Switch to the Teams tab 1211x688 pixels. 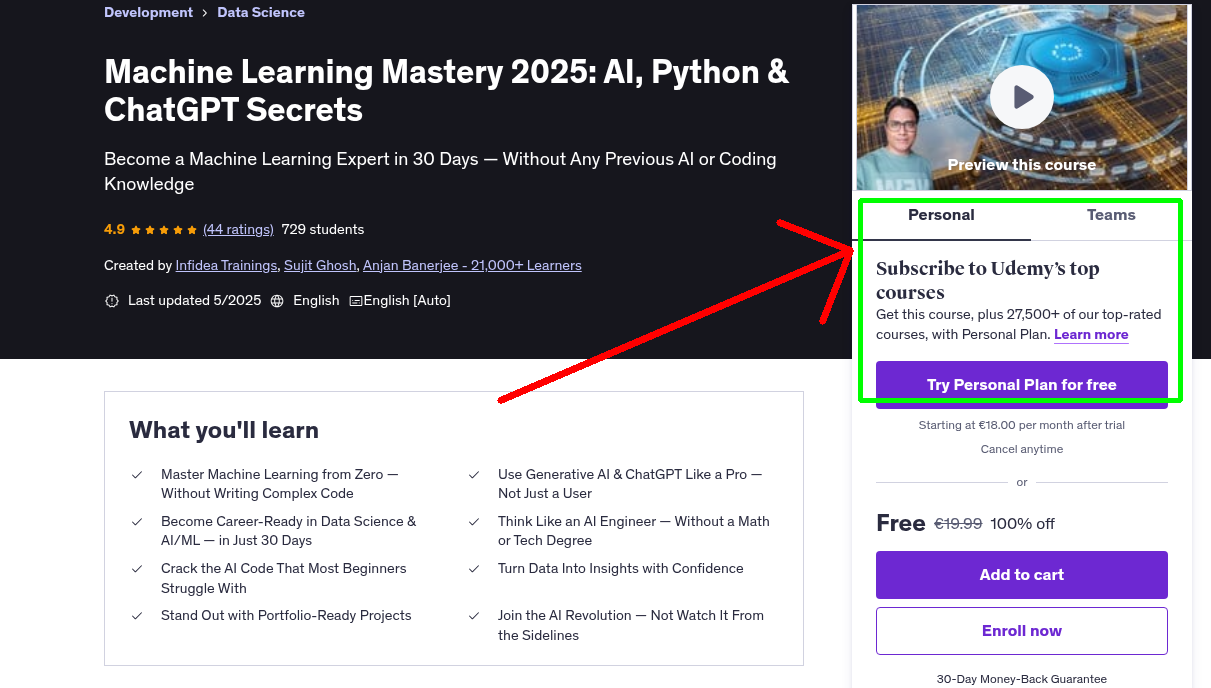1111,215
